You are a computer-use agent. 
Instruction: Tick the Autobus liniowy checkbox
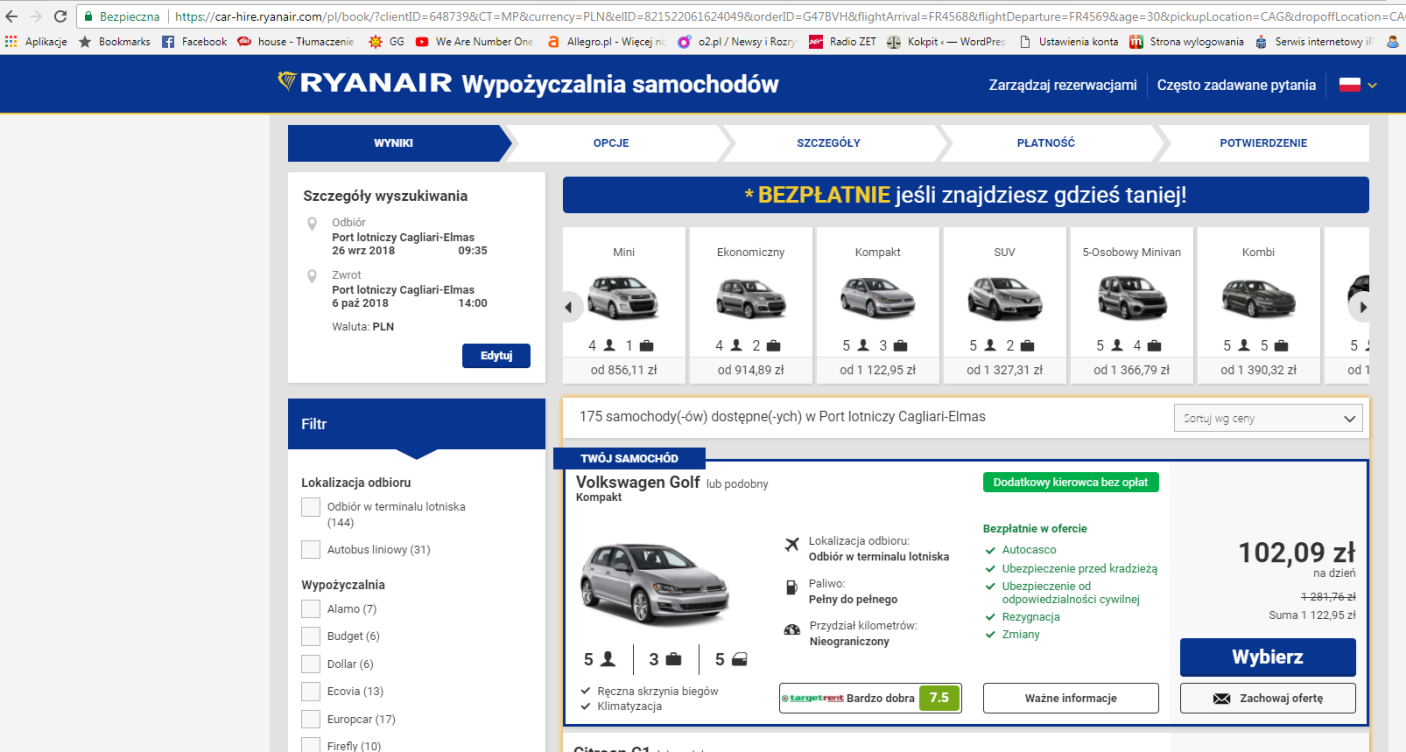pos(311,549)
